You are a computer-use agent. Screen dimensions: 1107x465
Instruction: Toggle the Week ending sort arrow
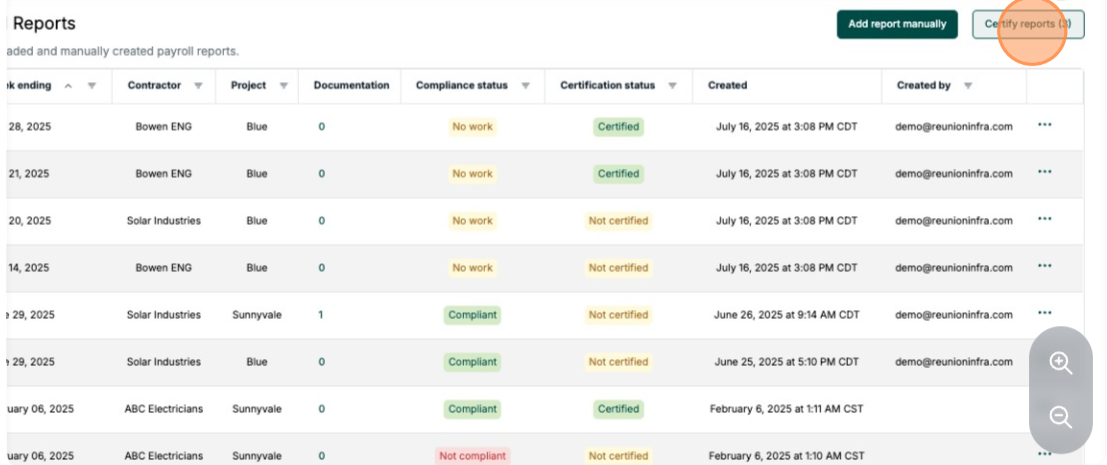[x=68, y=86]
